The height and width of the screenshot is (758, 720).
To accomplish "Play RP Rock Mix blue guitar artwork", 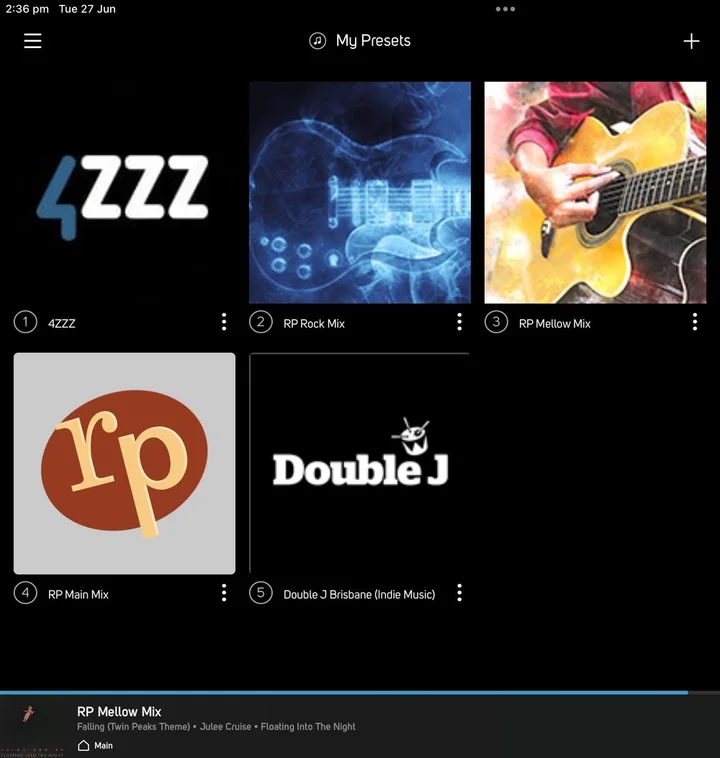I will 360,192.
